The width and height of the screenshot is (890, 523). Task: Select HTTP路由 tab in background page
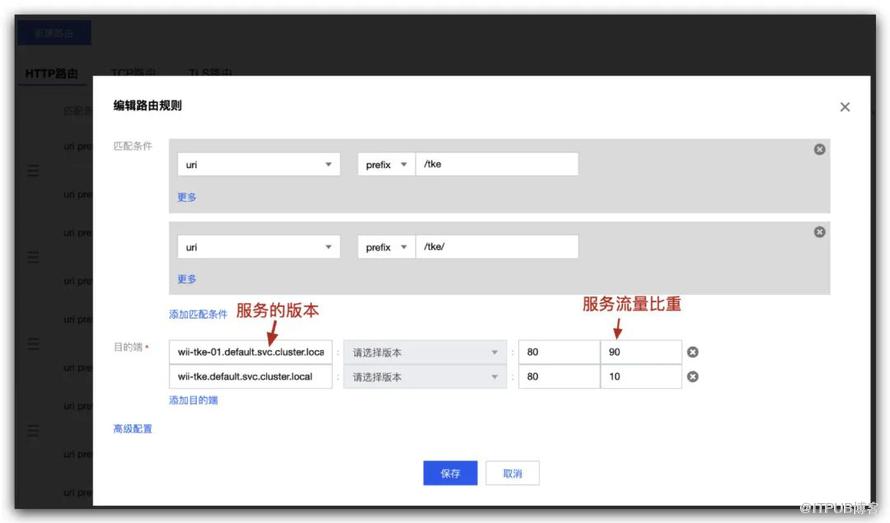tap(52, 73)
